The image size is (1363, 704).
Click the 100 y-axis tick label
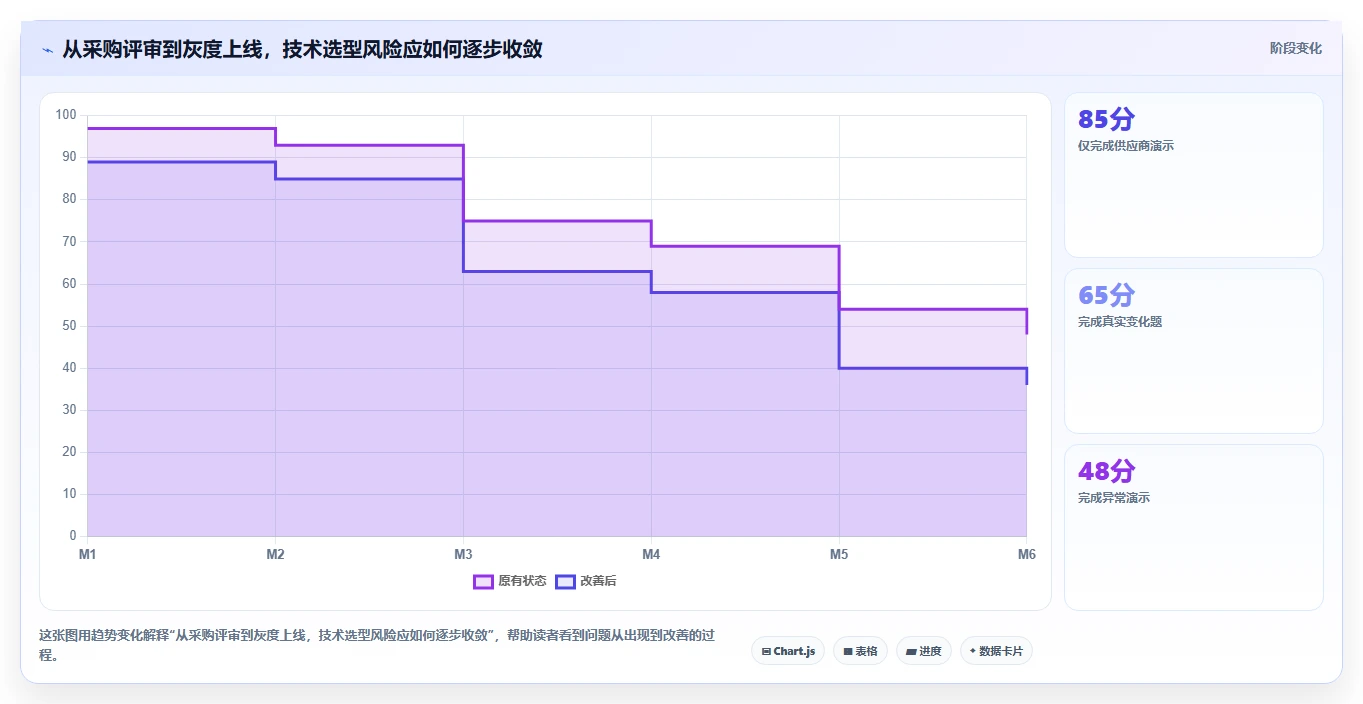(x=66, y=115)
